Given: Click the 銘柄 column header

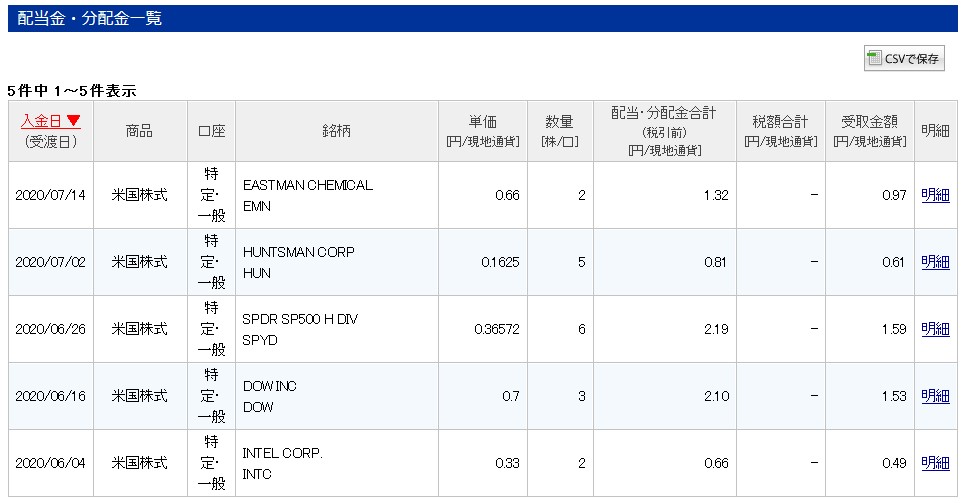Looking at the screenshot, I should 337,131.
